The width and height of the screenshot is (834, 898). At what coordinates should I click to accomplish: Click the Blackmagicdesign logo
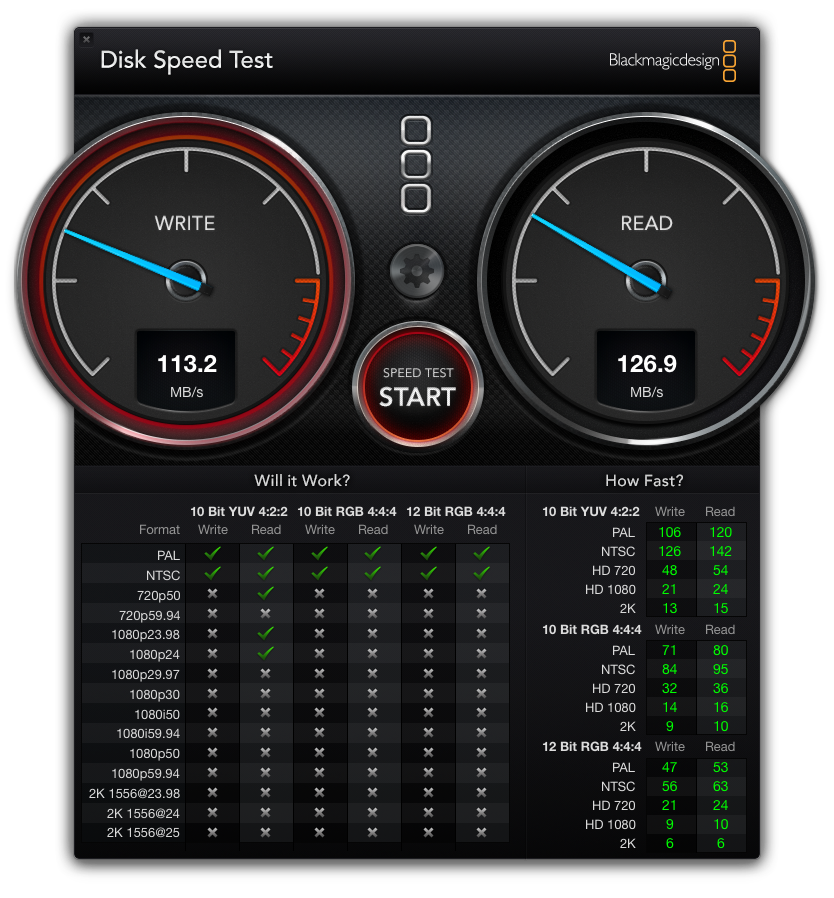[x=672, y=60]
